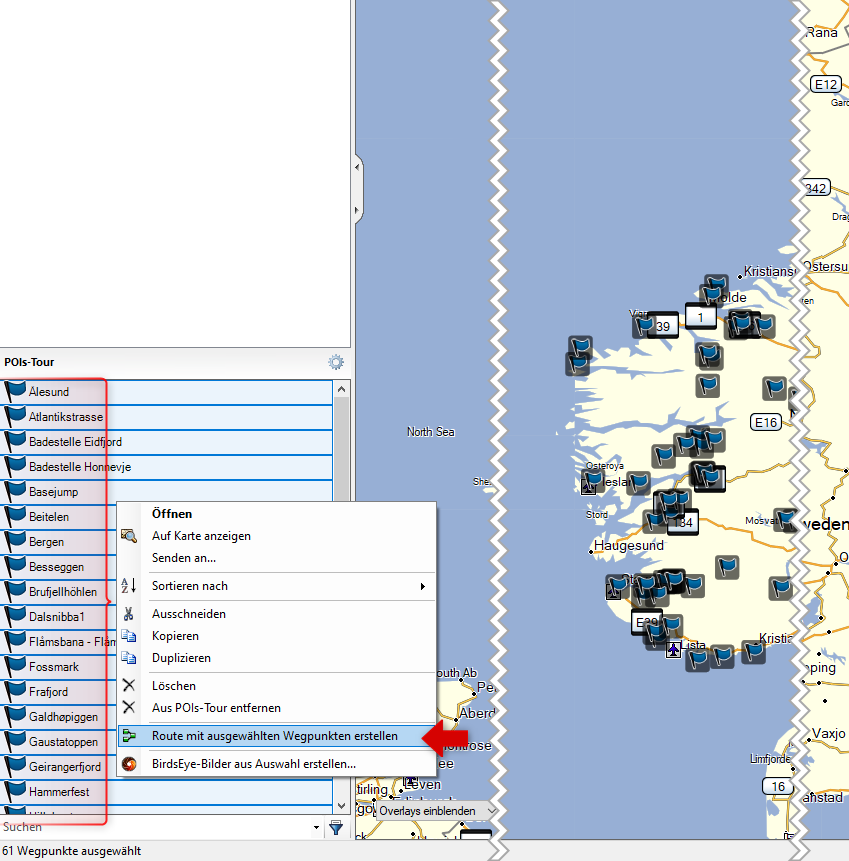The width and height of the screenshot is (849, 861).
Task: Click the E12 road shield on map
Action: tap(825, 85)
